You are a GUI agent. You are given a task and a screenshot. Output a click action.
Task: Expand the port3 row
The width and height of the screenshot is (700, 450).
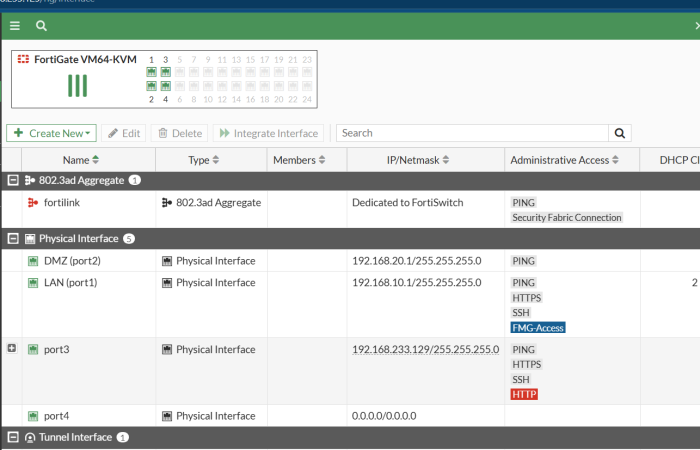pos(12,349)
